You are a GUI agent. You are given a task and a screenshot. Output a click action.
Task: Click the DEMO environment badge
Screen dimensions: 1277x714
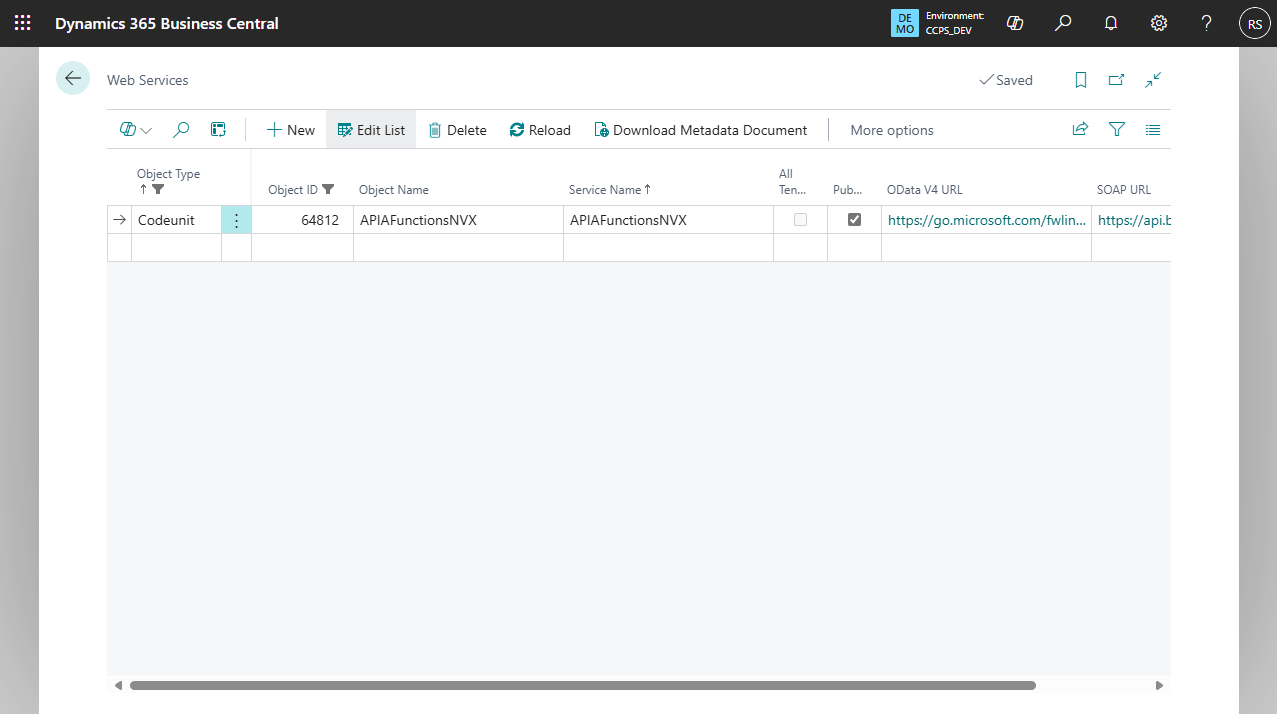904,23
